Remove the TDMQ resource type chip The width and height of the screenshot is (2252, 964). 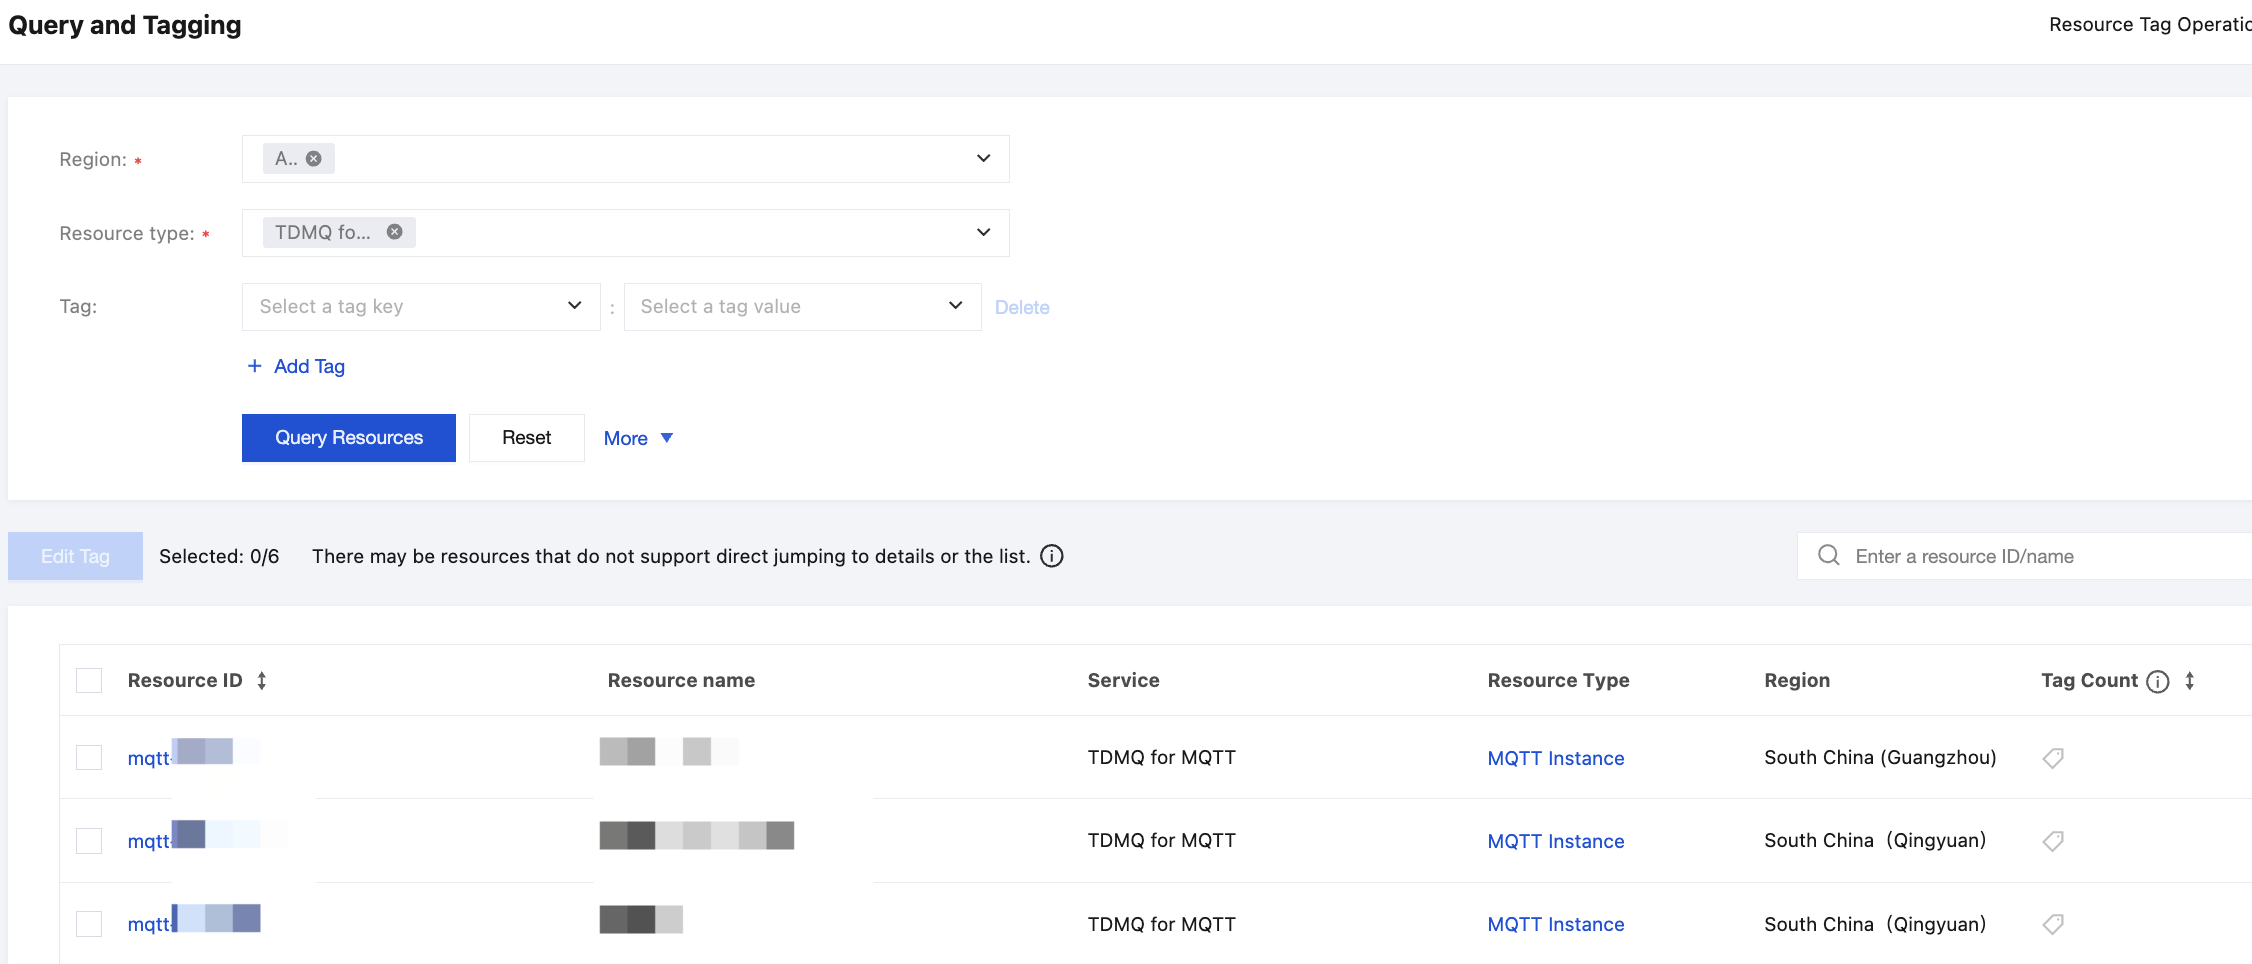(395, 232)
